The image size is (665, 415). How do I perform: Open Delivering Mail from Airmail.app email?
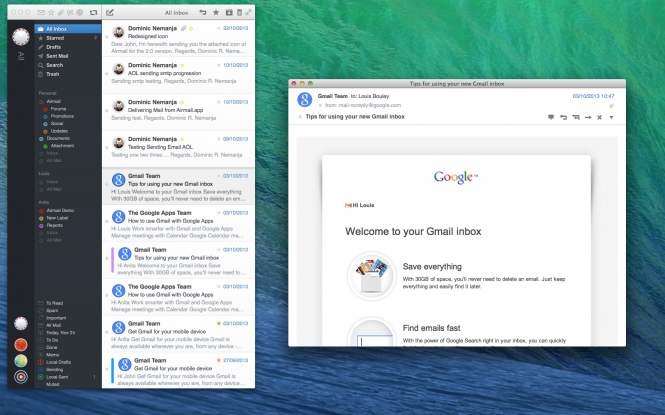point(179,112)
